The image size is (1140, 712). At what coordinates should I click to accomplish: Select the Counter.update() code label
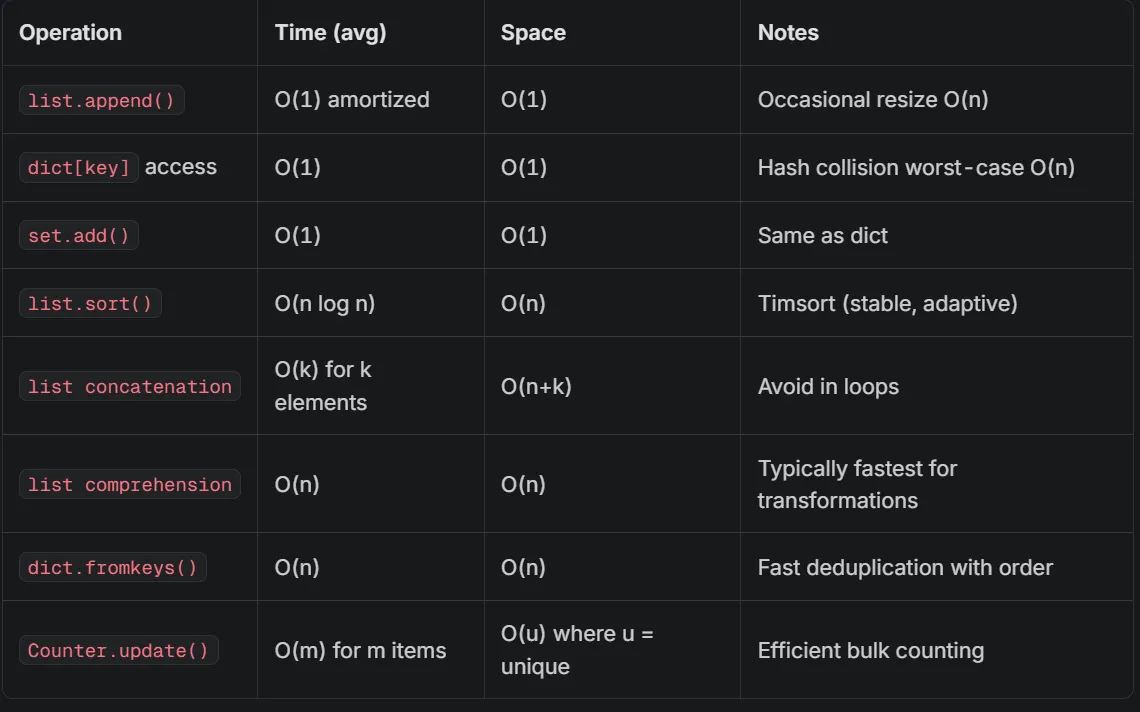tap(119, 650)
